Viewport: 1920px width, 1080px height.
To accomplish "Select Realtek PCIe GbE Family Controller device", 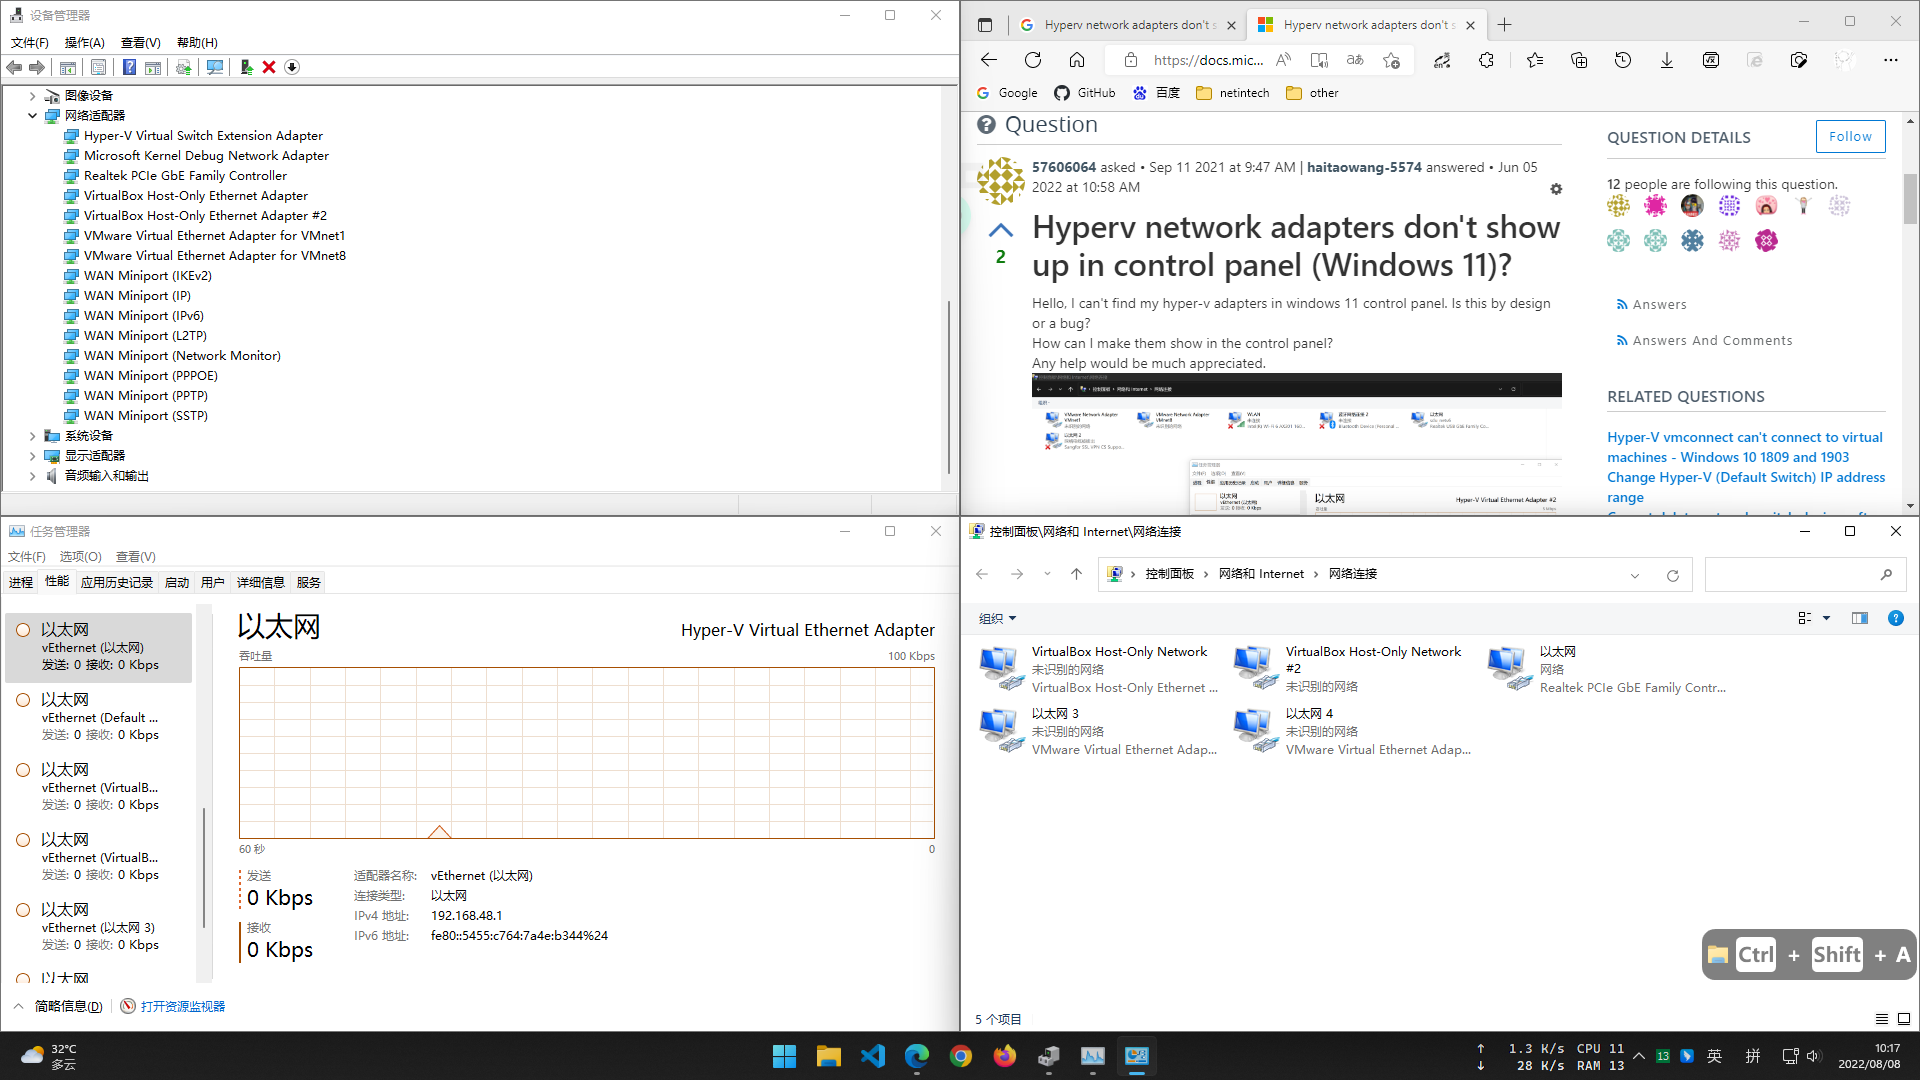I will click(x=185, y=176).
